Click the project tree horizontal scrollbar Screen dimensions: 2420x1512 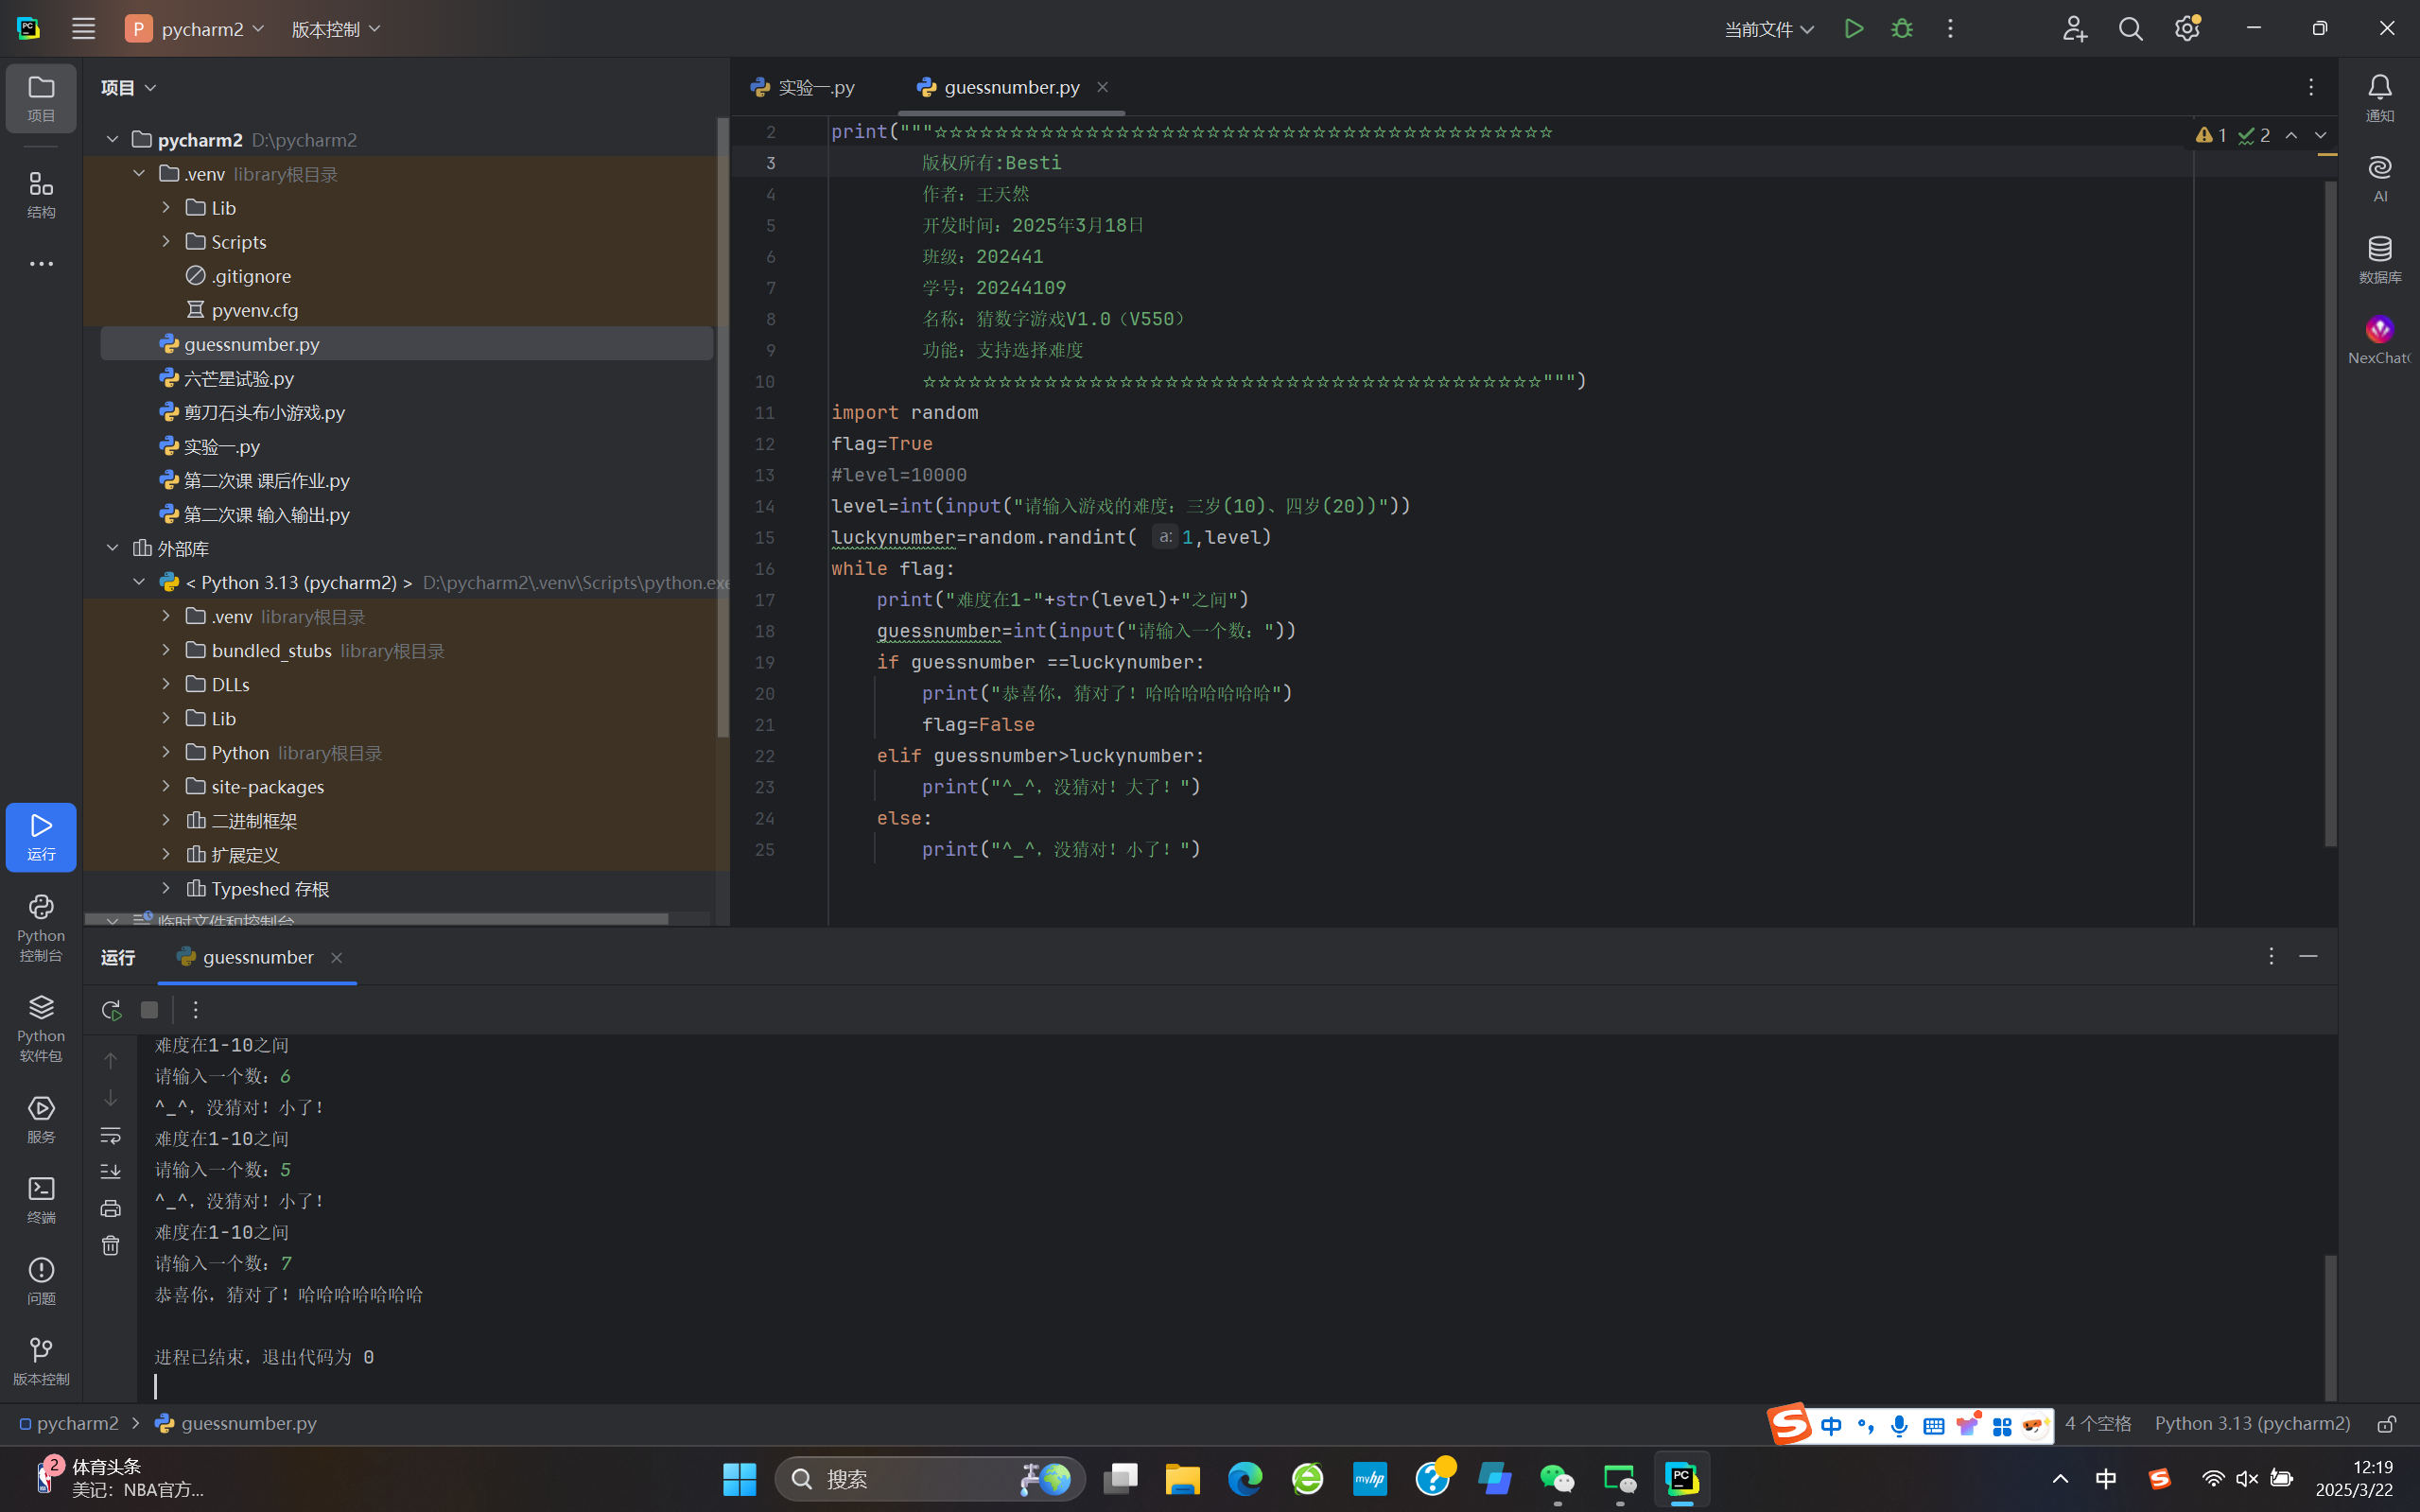click(376, 918)
